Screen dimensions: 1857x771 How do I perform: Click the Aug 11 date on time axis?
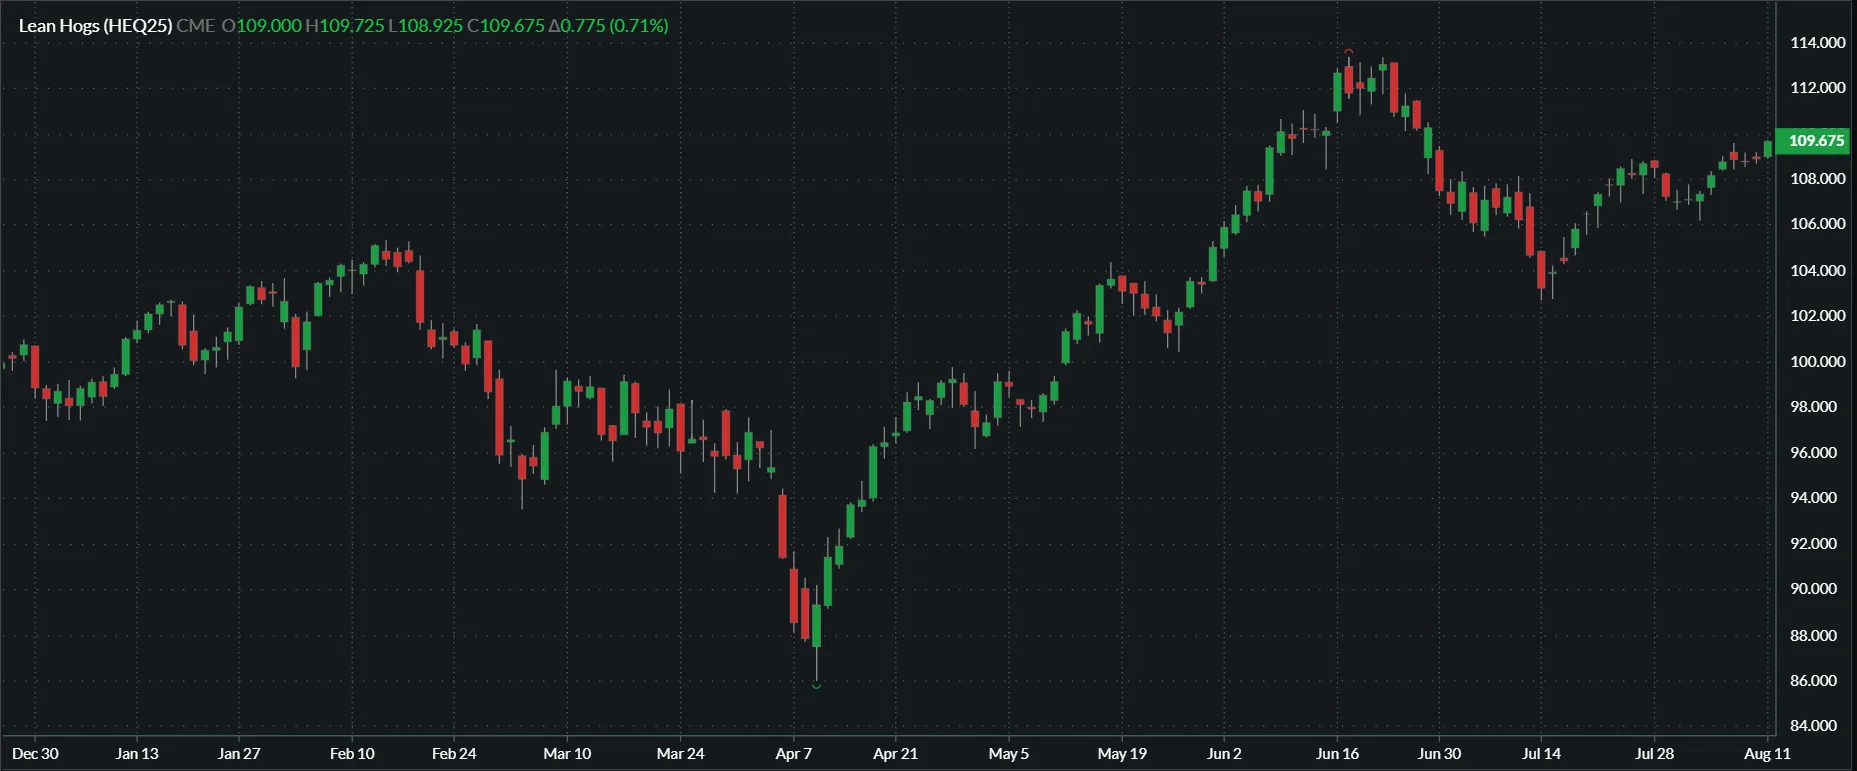pyautogui.click(x=1767, y=754)
